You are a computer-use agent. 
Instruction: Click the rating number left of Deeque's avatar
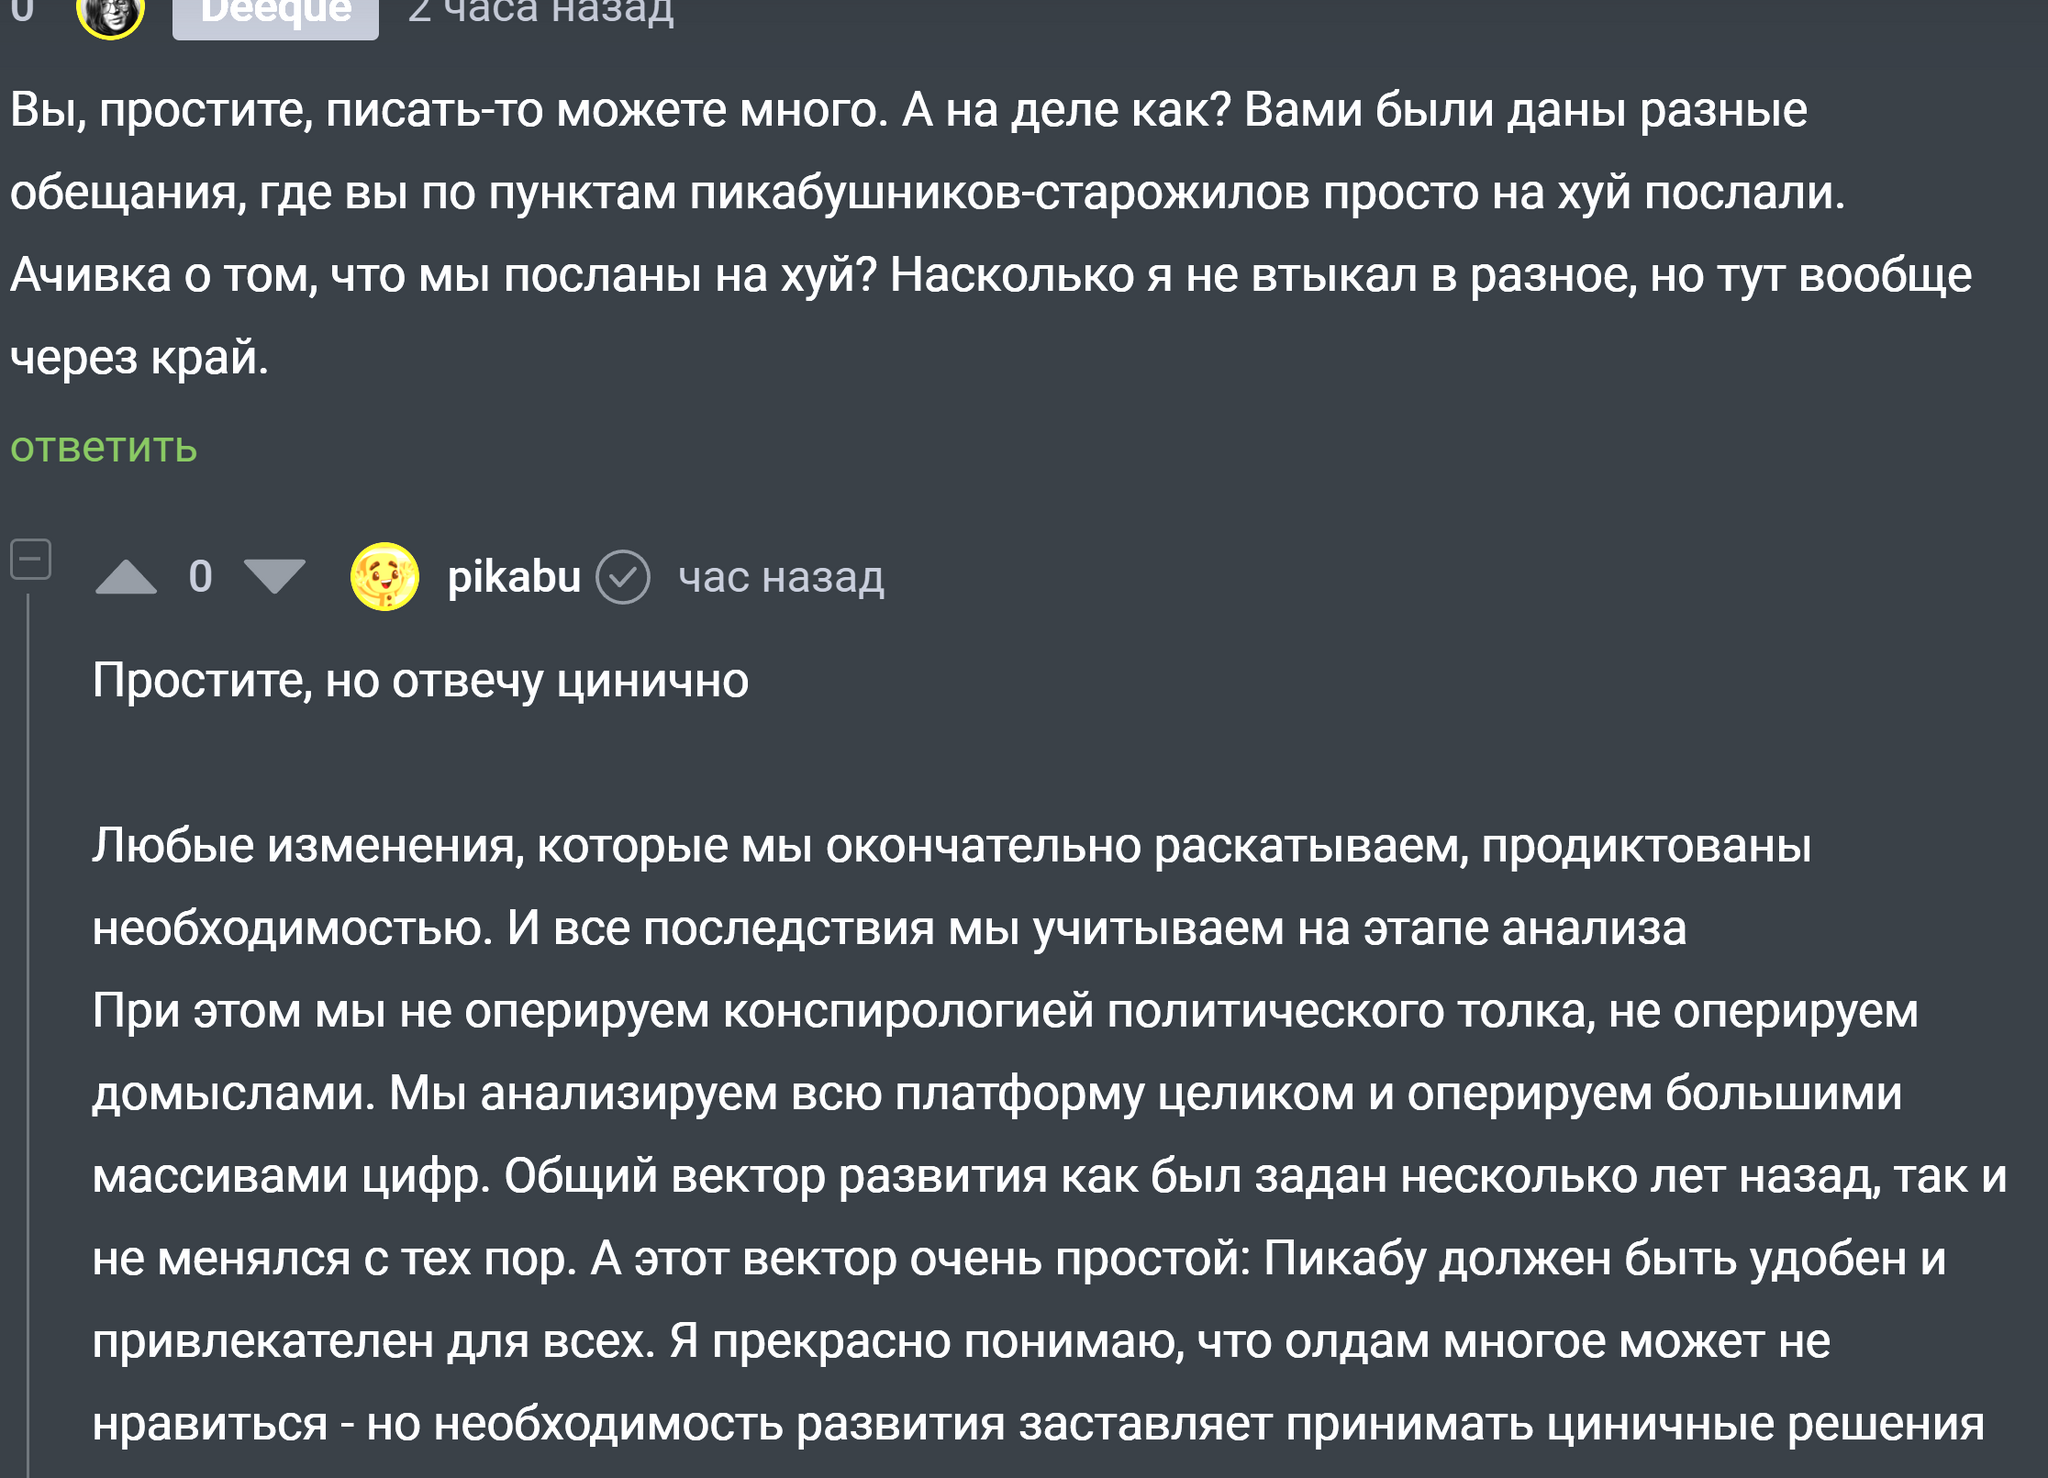click(22, 12)
